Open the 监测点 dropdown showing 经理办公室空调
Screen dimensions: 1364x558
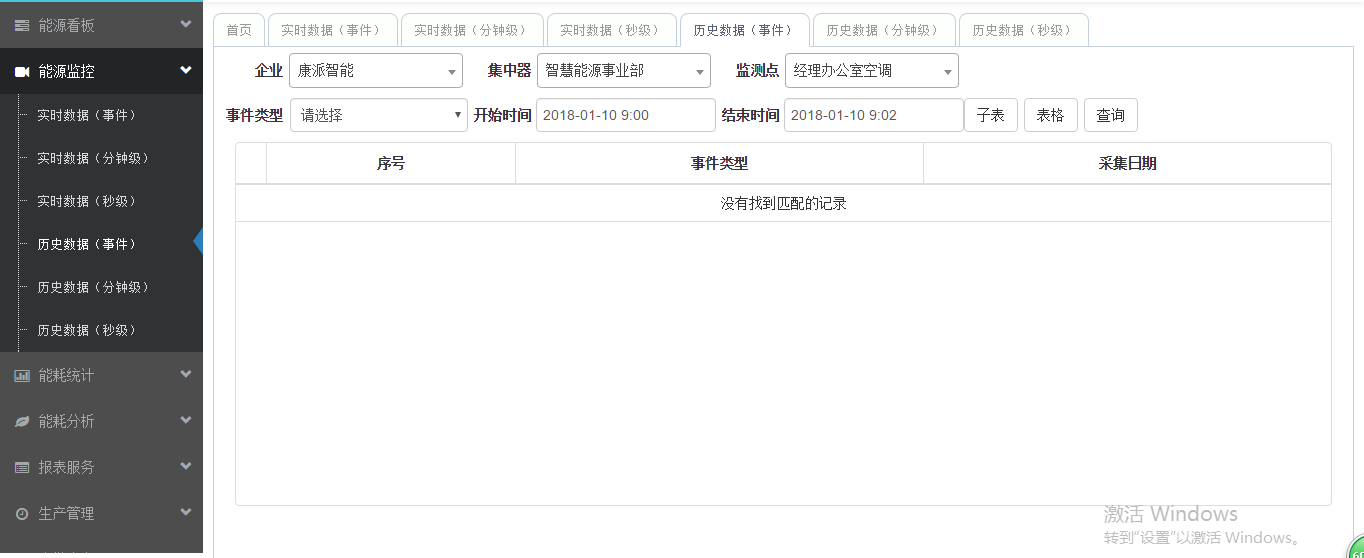[871, 71]
